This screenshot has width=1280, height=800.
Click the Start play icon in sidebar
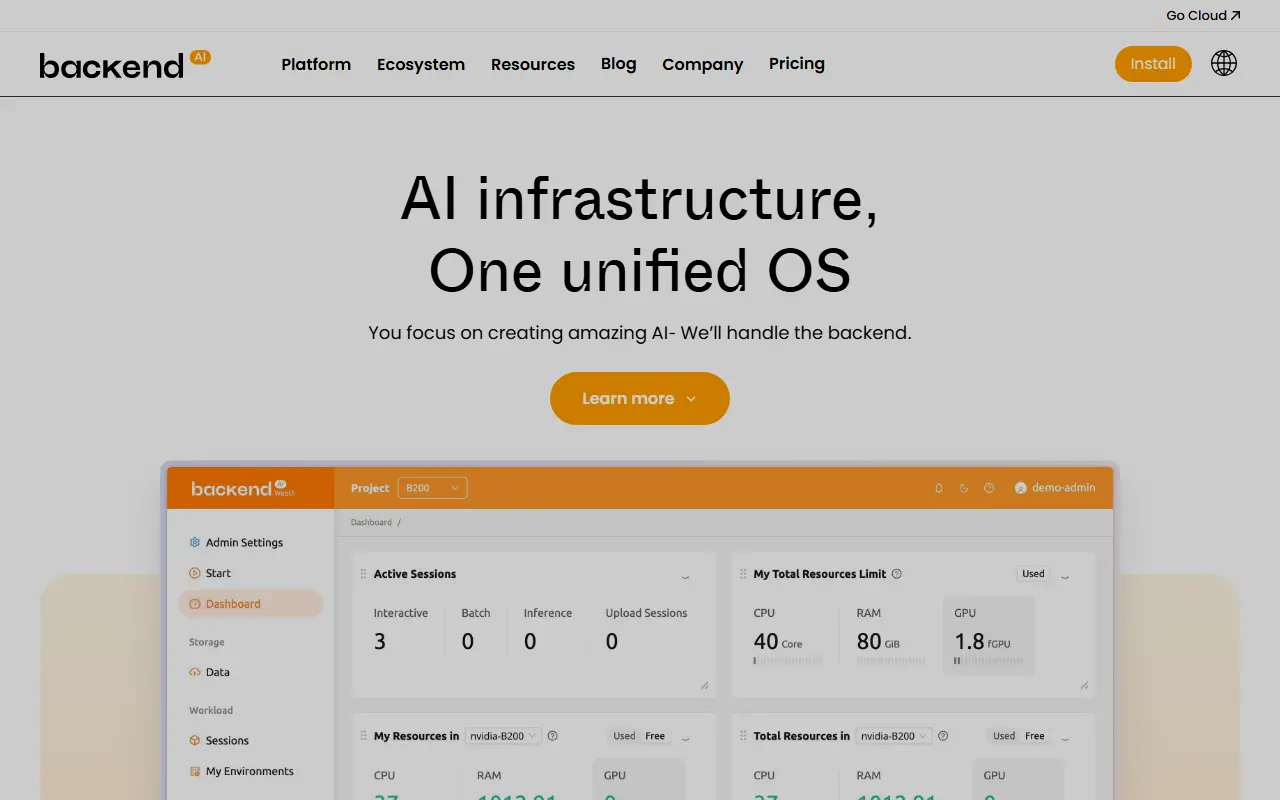coord(195,573)
